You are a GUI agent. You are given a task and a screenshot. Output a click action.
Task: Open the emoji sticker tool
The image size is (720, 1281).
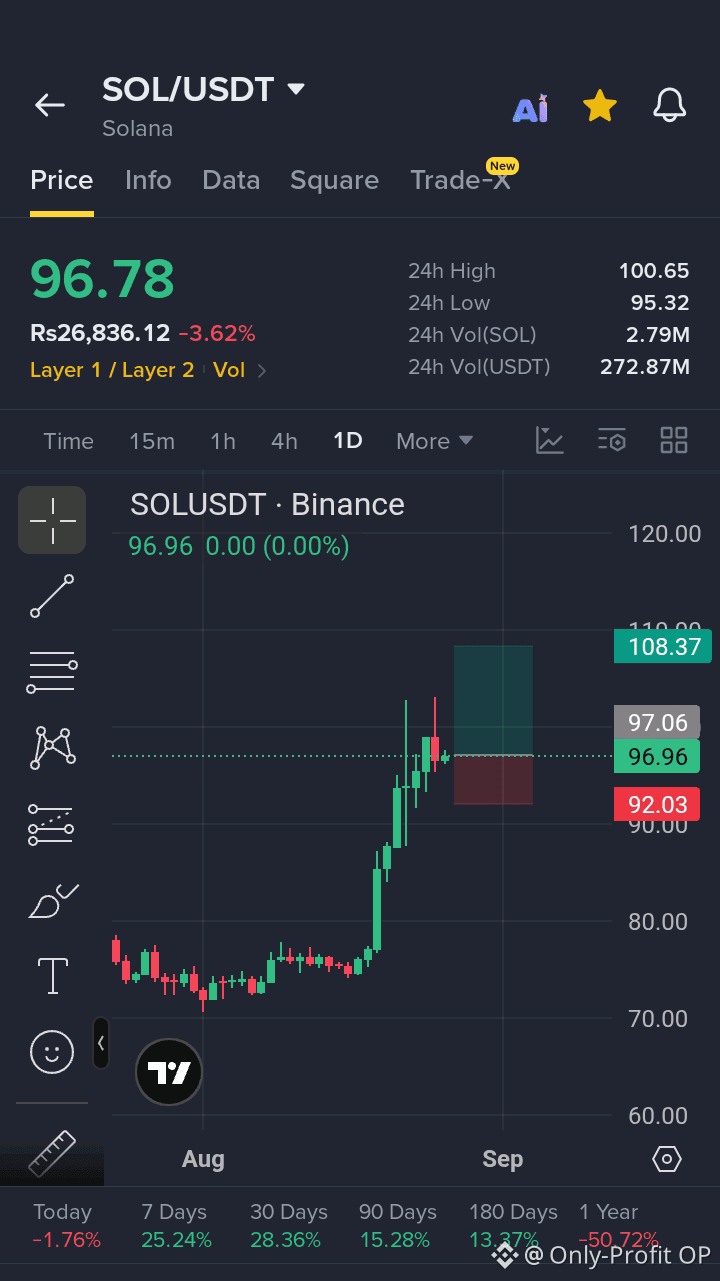pos(52,1052)
